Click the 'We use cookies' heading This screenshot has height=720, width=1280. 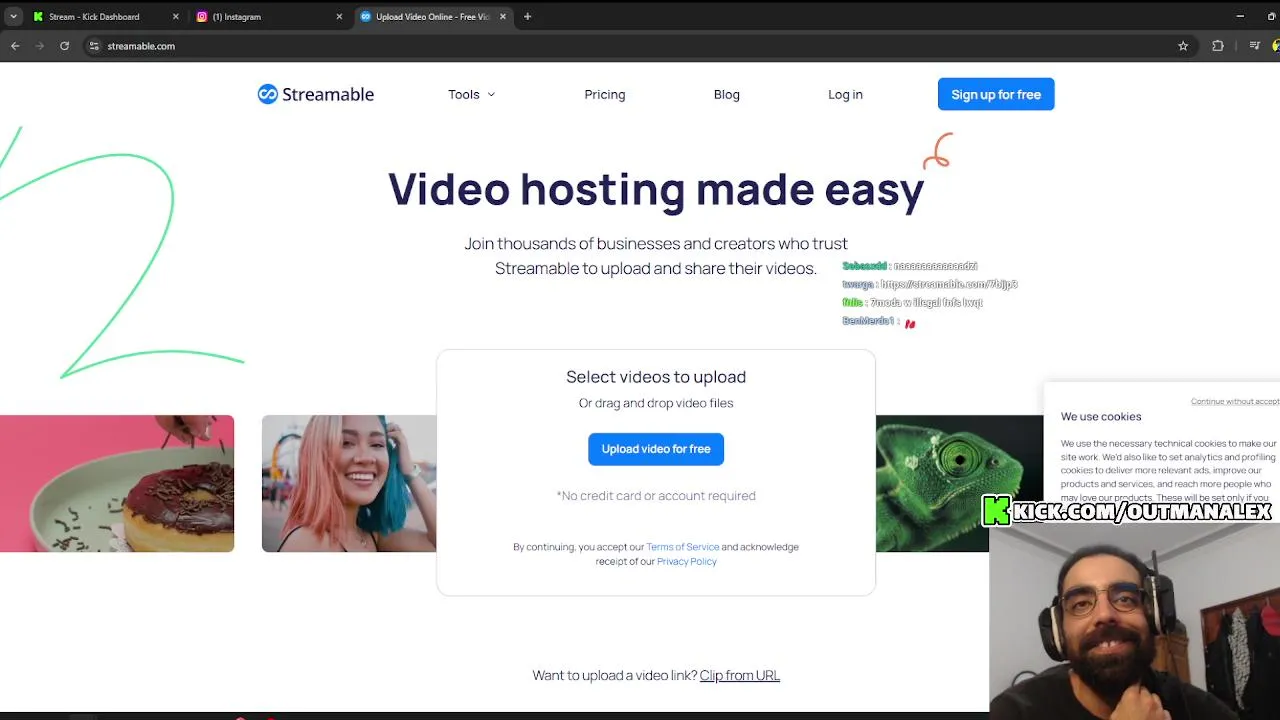1101,416
